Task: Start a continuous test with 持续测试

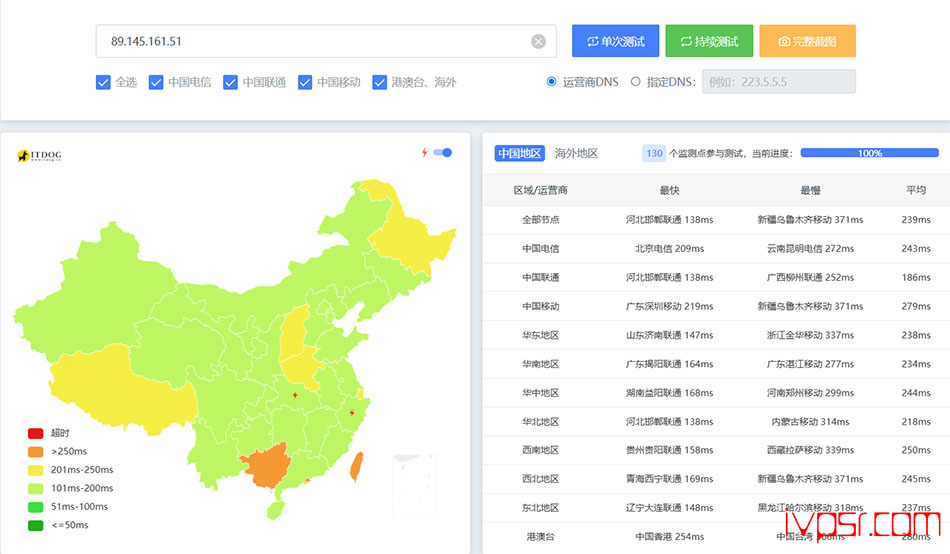Action: tap(709, 41)
